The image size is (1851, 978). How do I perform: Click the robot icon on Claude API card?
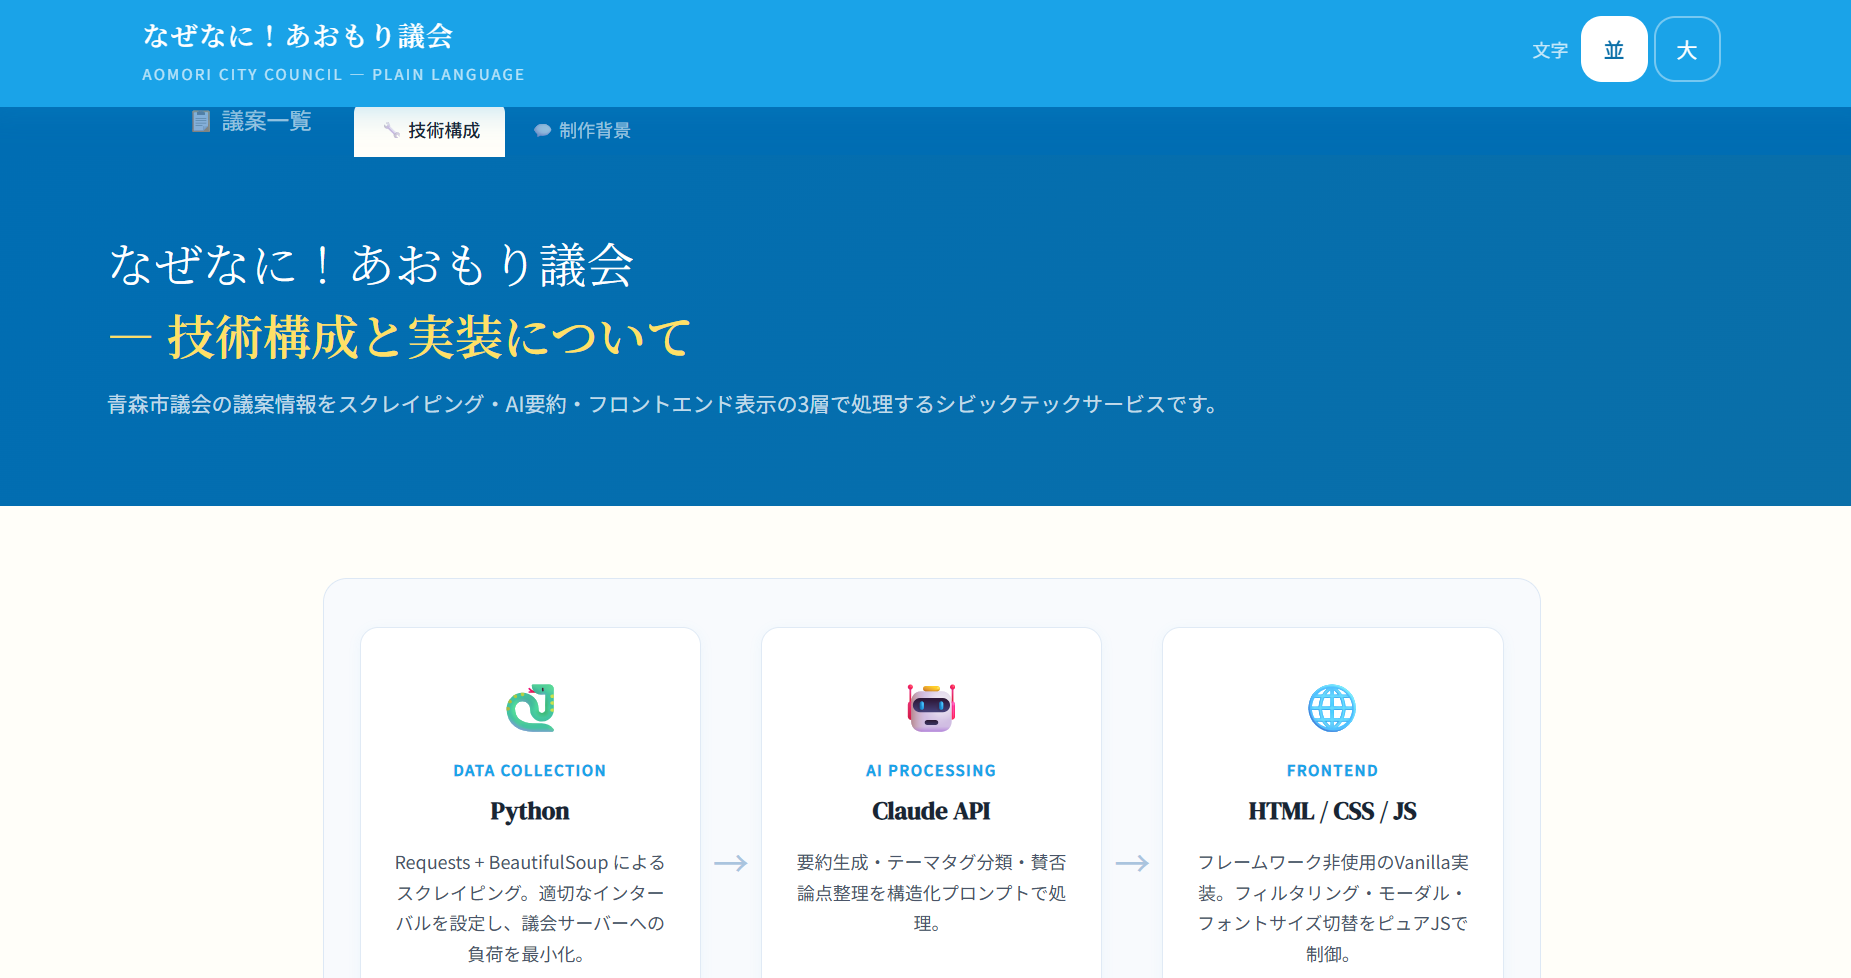931,708
